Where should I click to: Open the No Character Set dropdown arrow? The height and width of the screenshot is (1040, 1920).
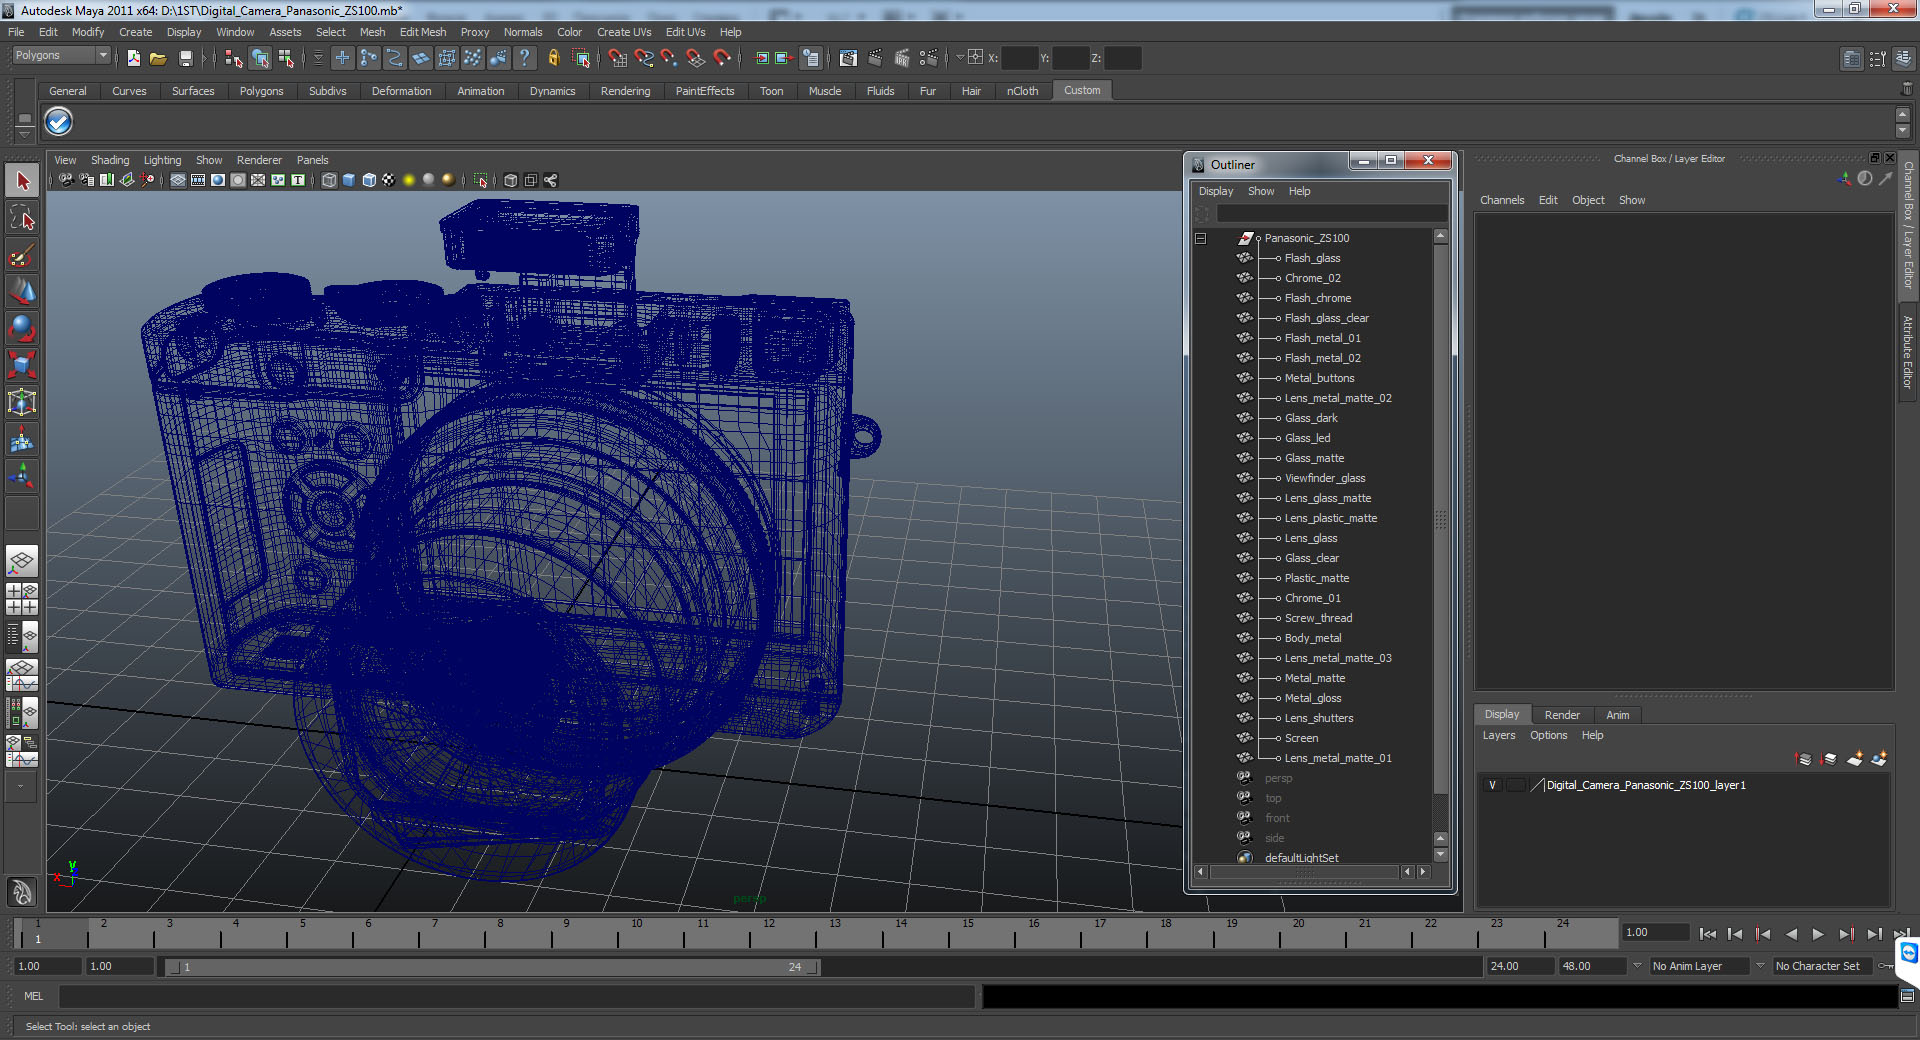point(1761,966)
